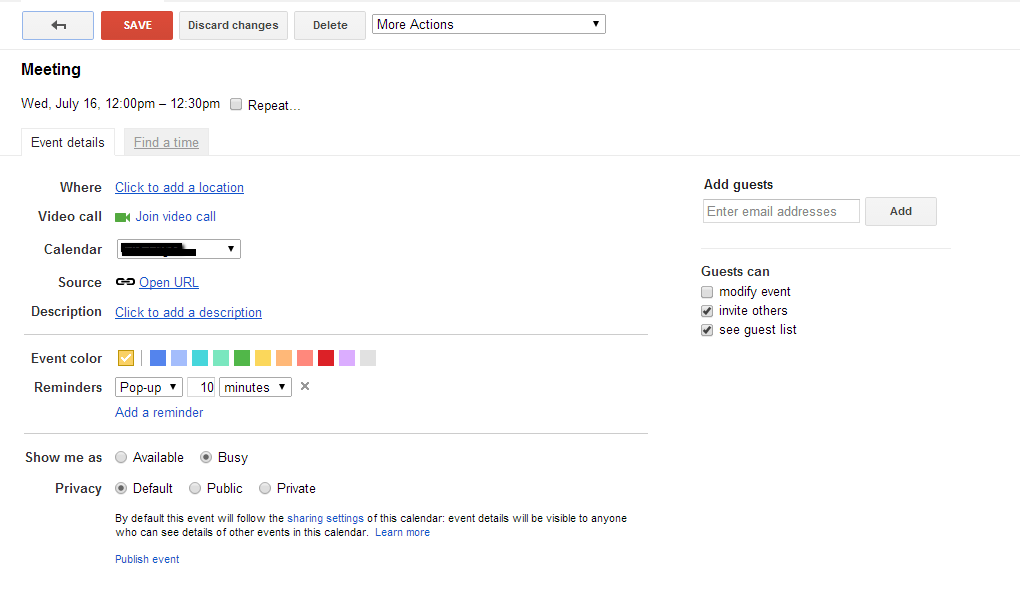Set privacy to Private

pyautogui.click(x=265, y=489)
